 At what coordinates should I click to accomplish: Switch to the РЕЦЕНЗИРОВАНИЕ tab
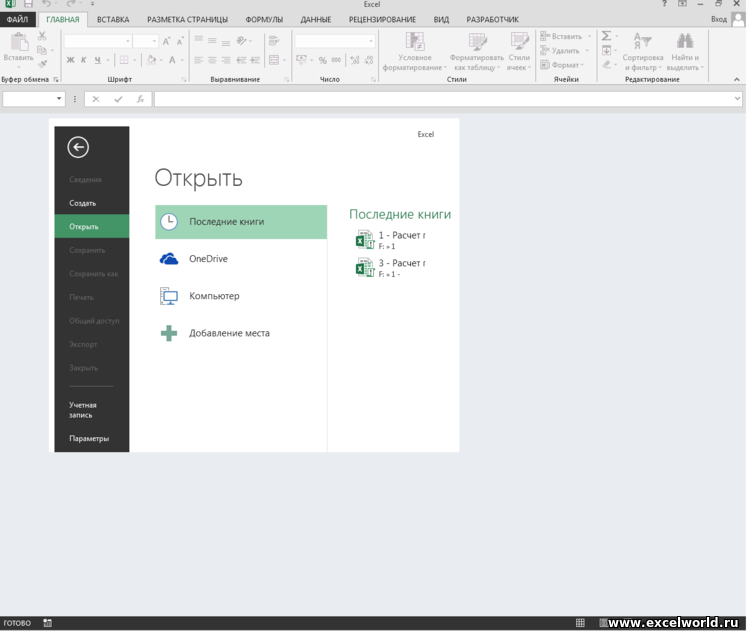382,20
